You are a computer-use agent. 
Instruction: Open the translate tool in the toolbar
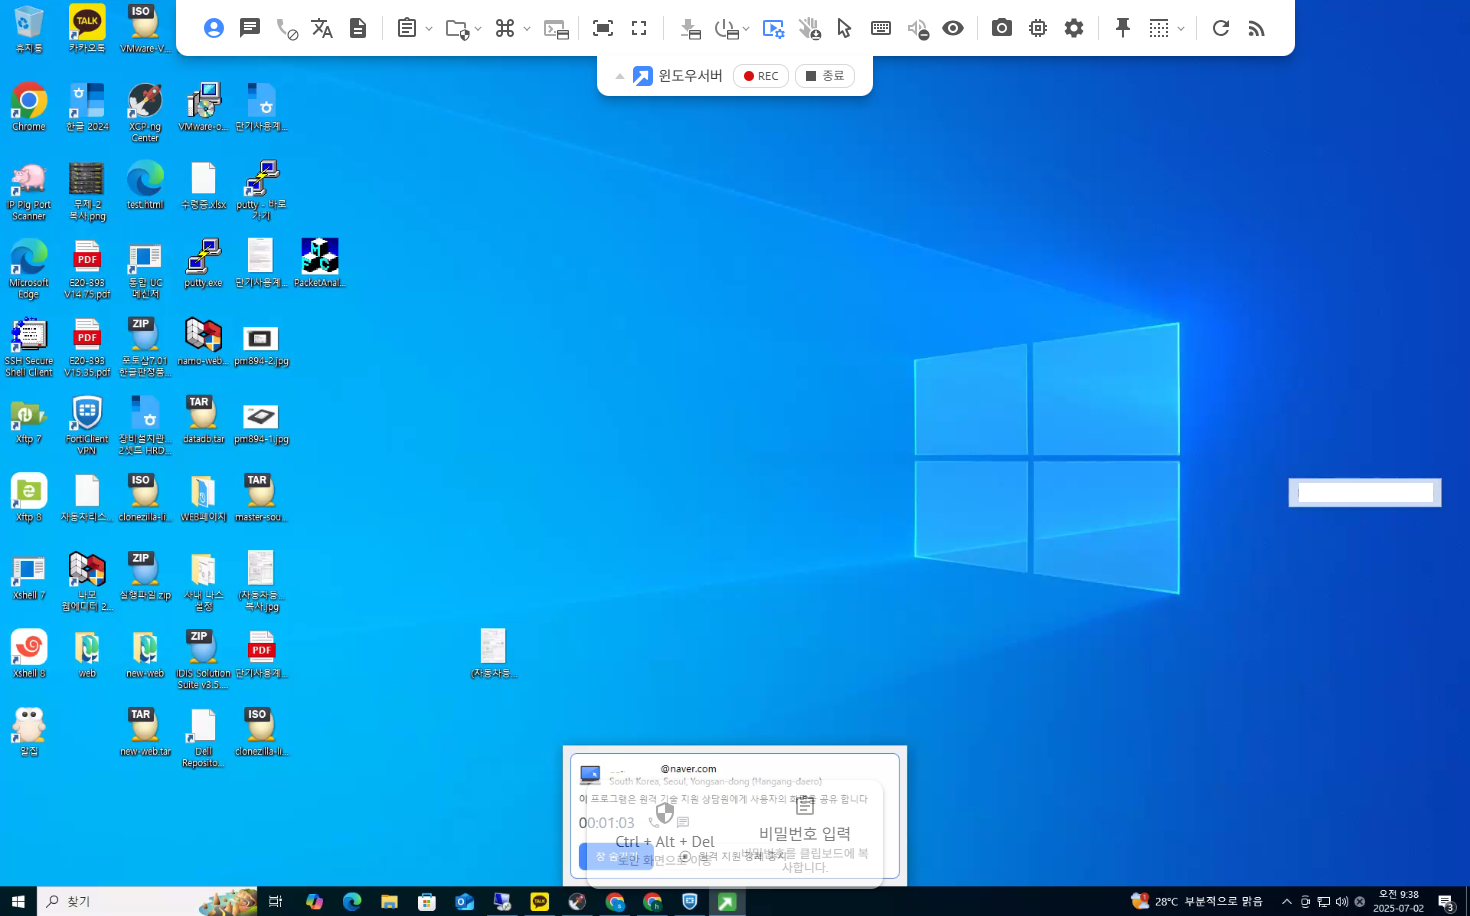322,28
